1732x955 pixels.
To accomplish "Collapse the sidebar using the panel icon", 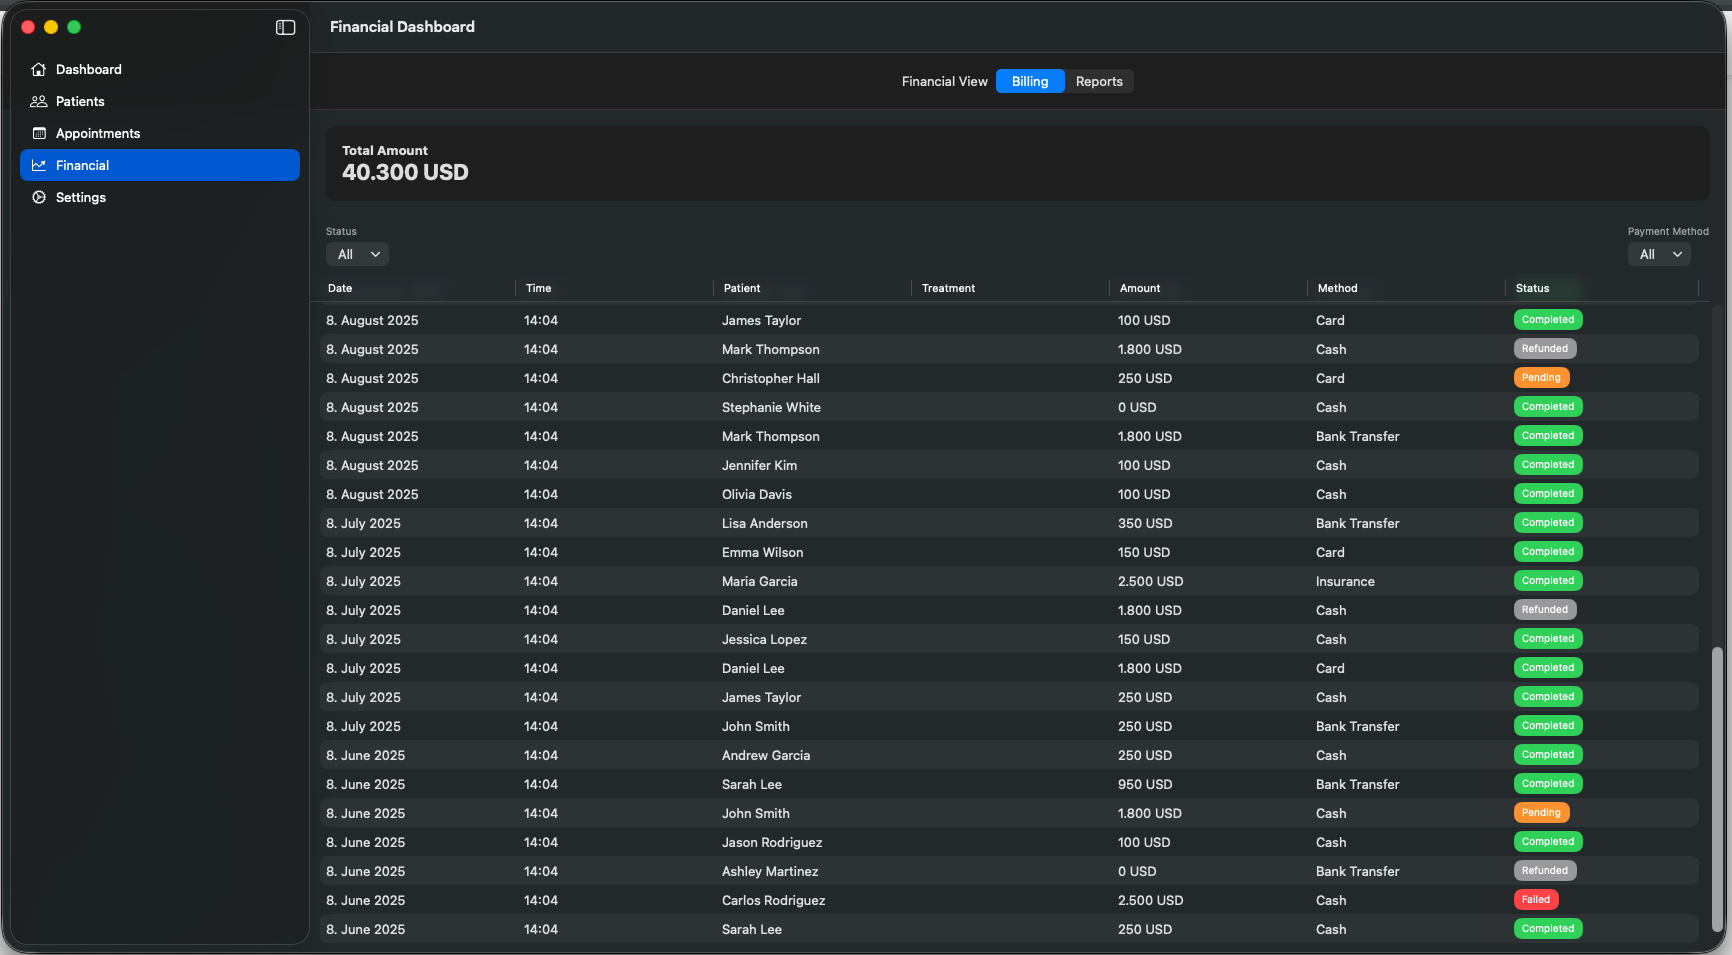I will pos(285,27).
